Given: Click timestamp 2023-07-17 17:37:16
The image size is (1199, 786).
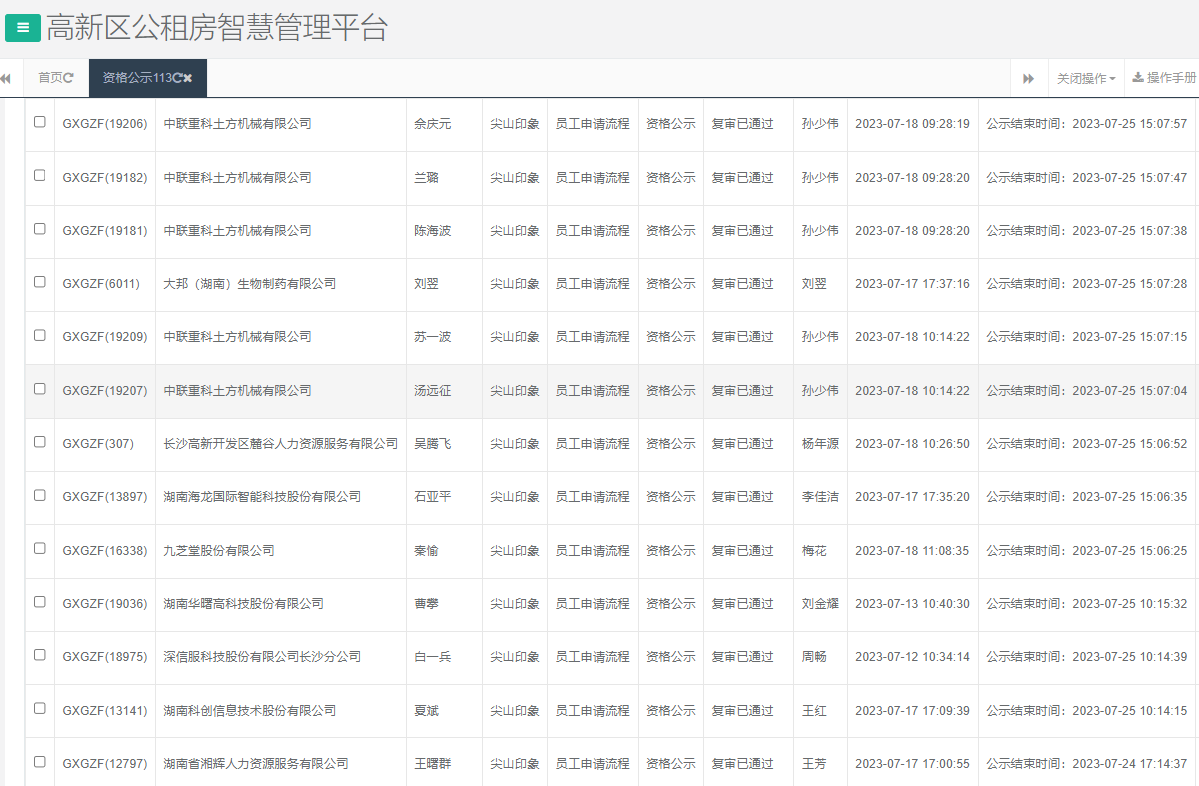Looking at the screenshot, I should (912, 284).
